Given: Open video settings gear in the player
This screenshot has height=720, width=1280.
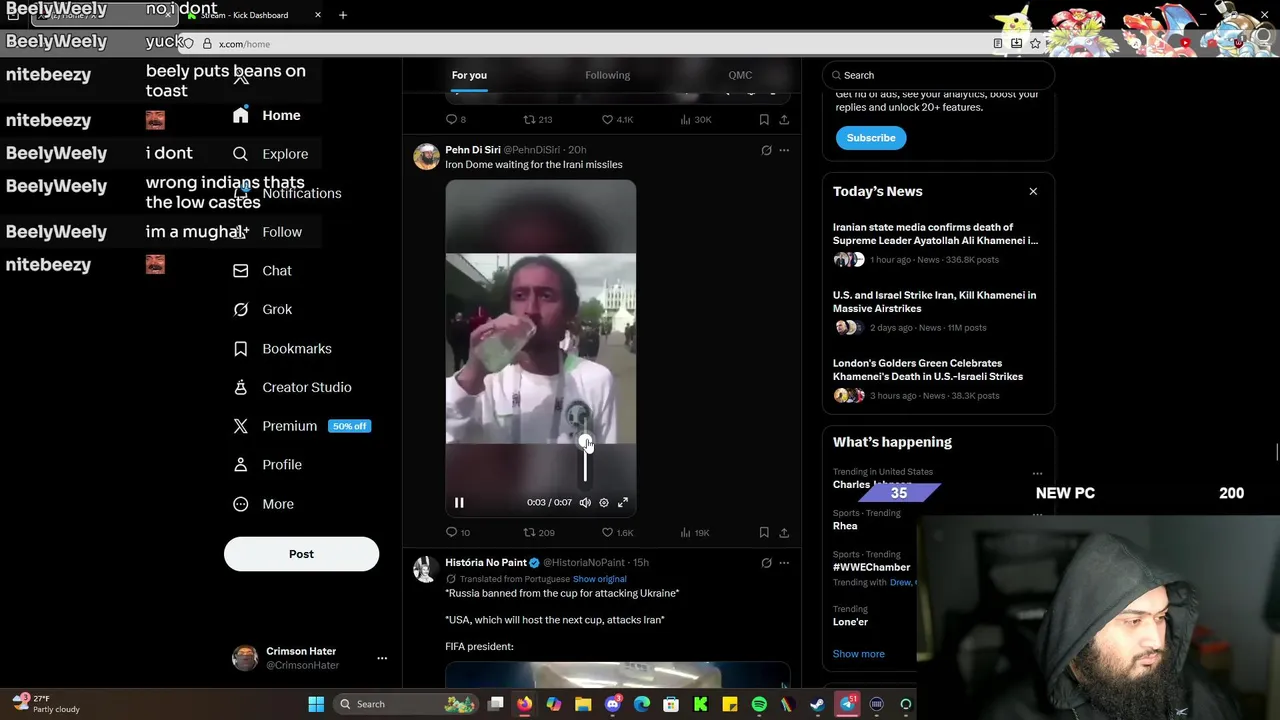Looking at the screenshot, I should coord(604,503).
